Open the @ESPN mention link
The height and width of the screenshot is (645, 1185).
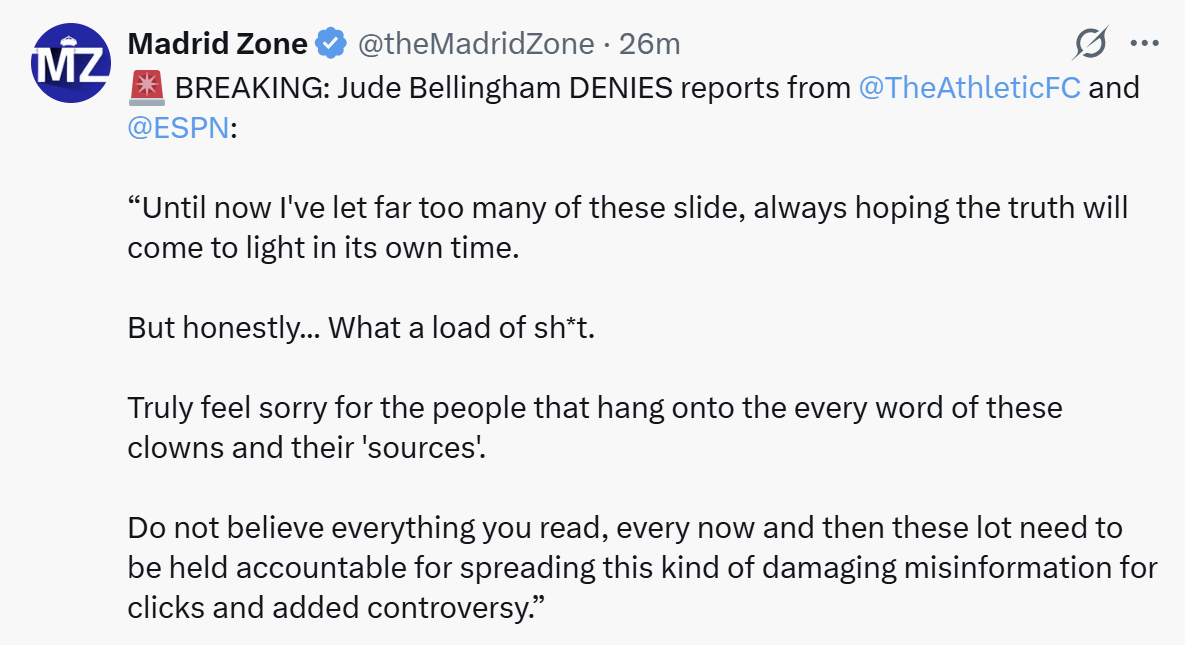pos(178,130)
